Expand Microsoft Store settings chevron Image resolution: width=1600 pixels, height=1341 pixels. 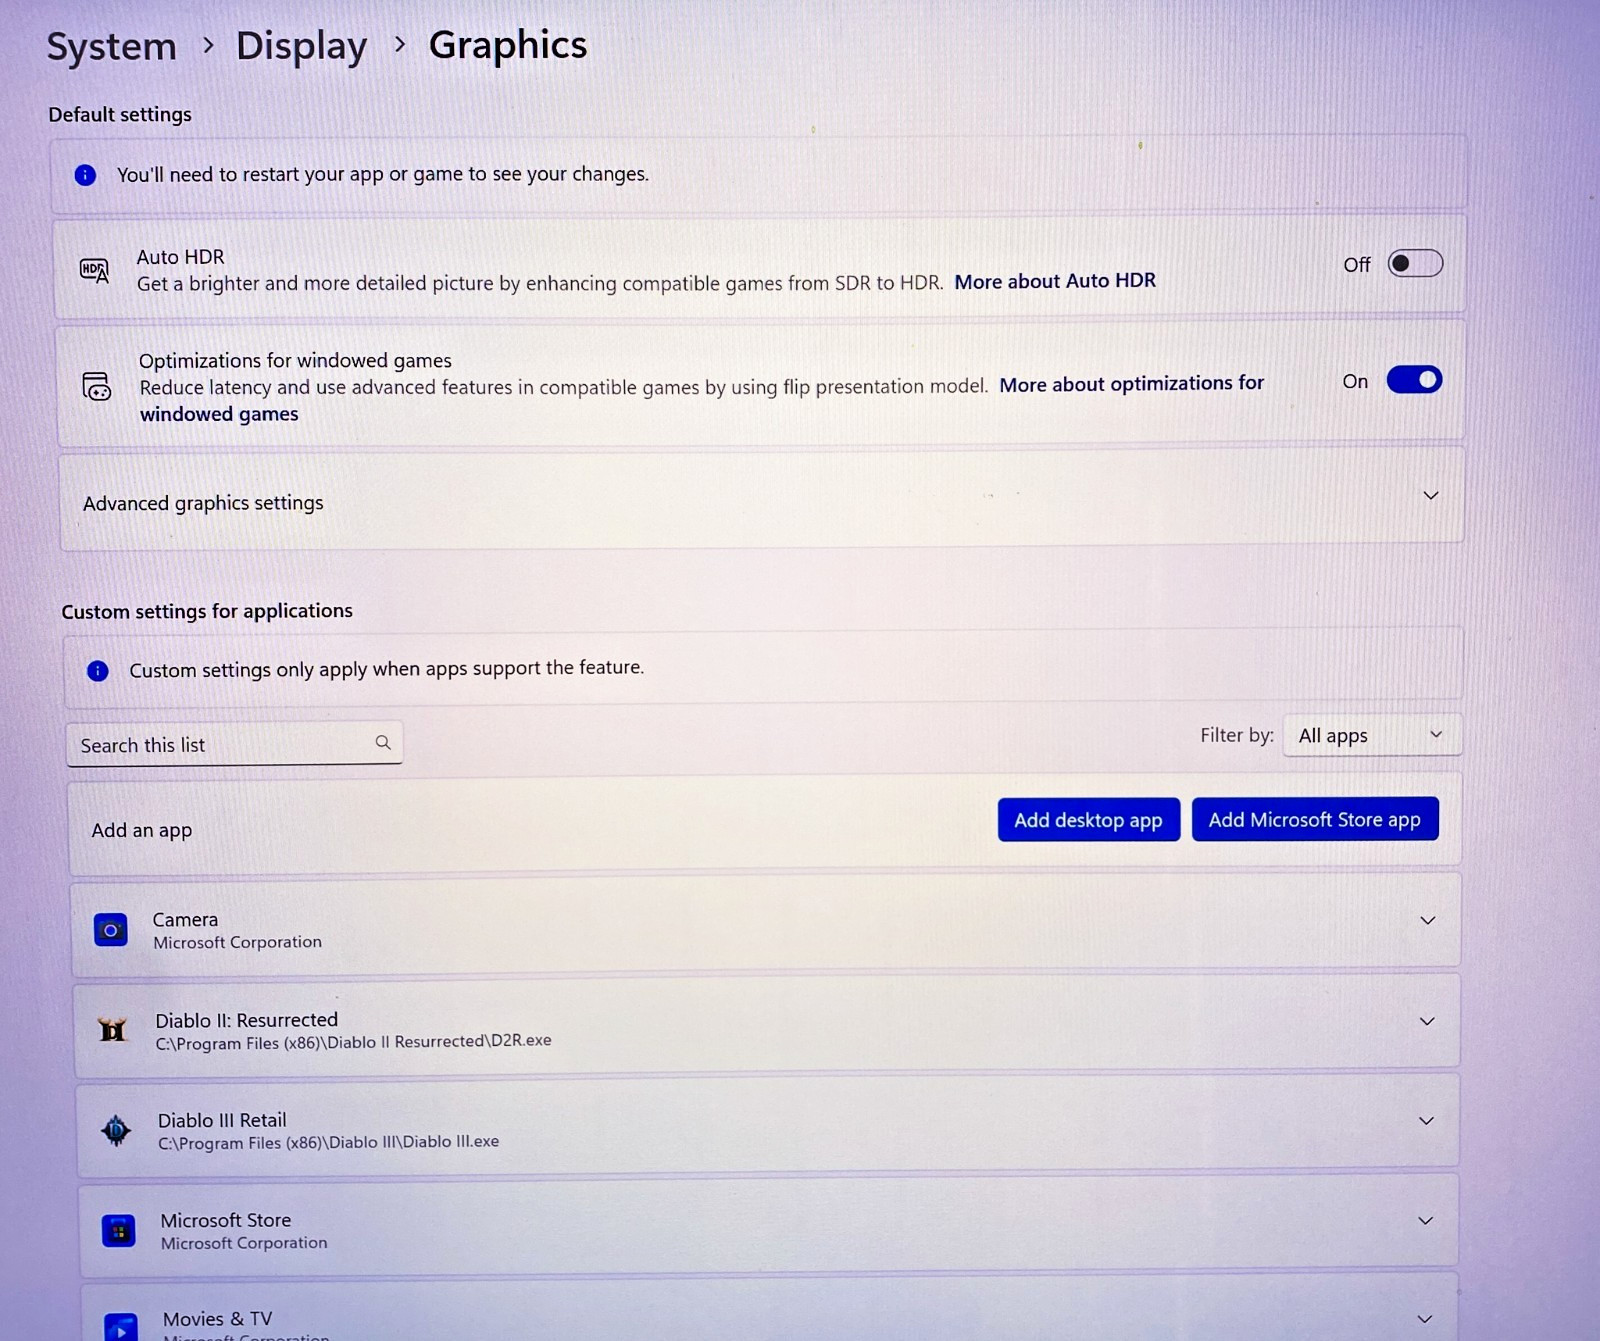1426,1221
